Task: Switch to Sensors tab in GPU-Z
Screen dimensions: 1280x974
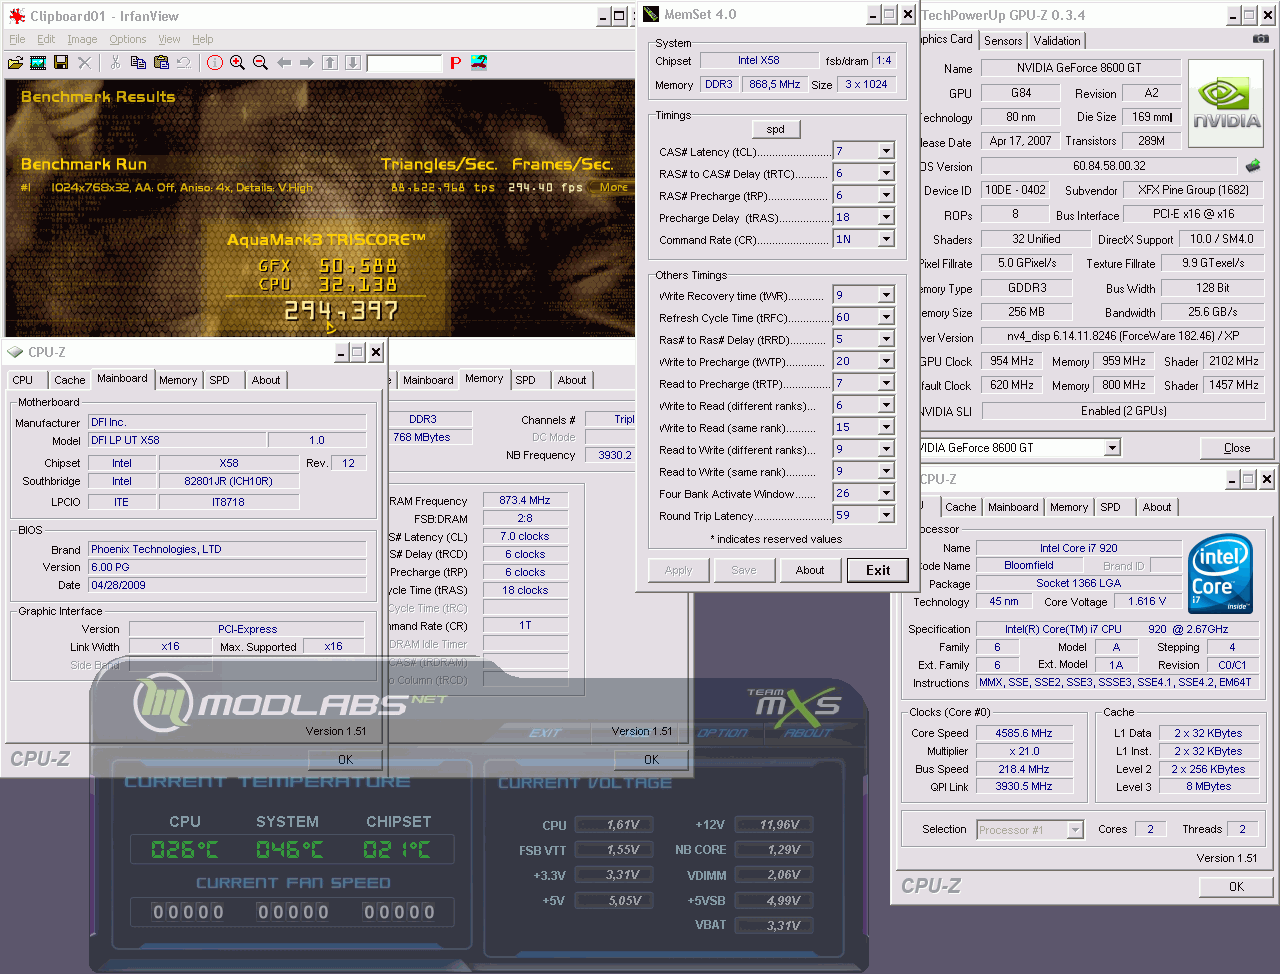Action: 1003,41
